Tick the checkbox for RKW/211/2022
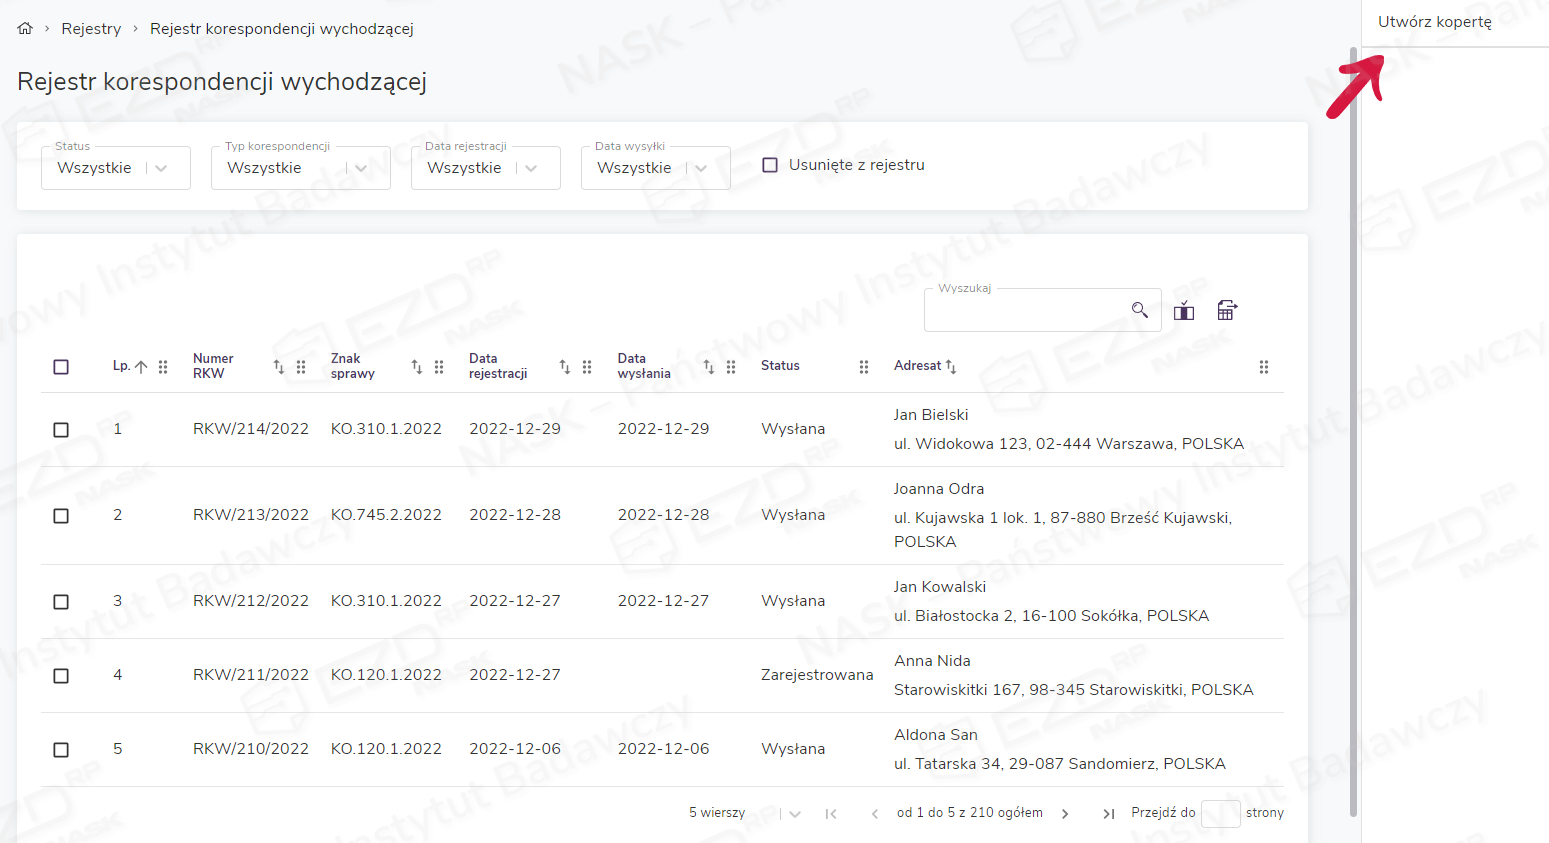This screenshot has height=843, width=1549. 61,676
